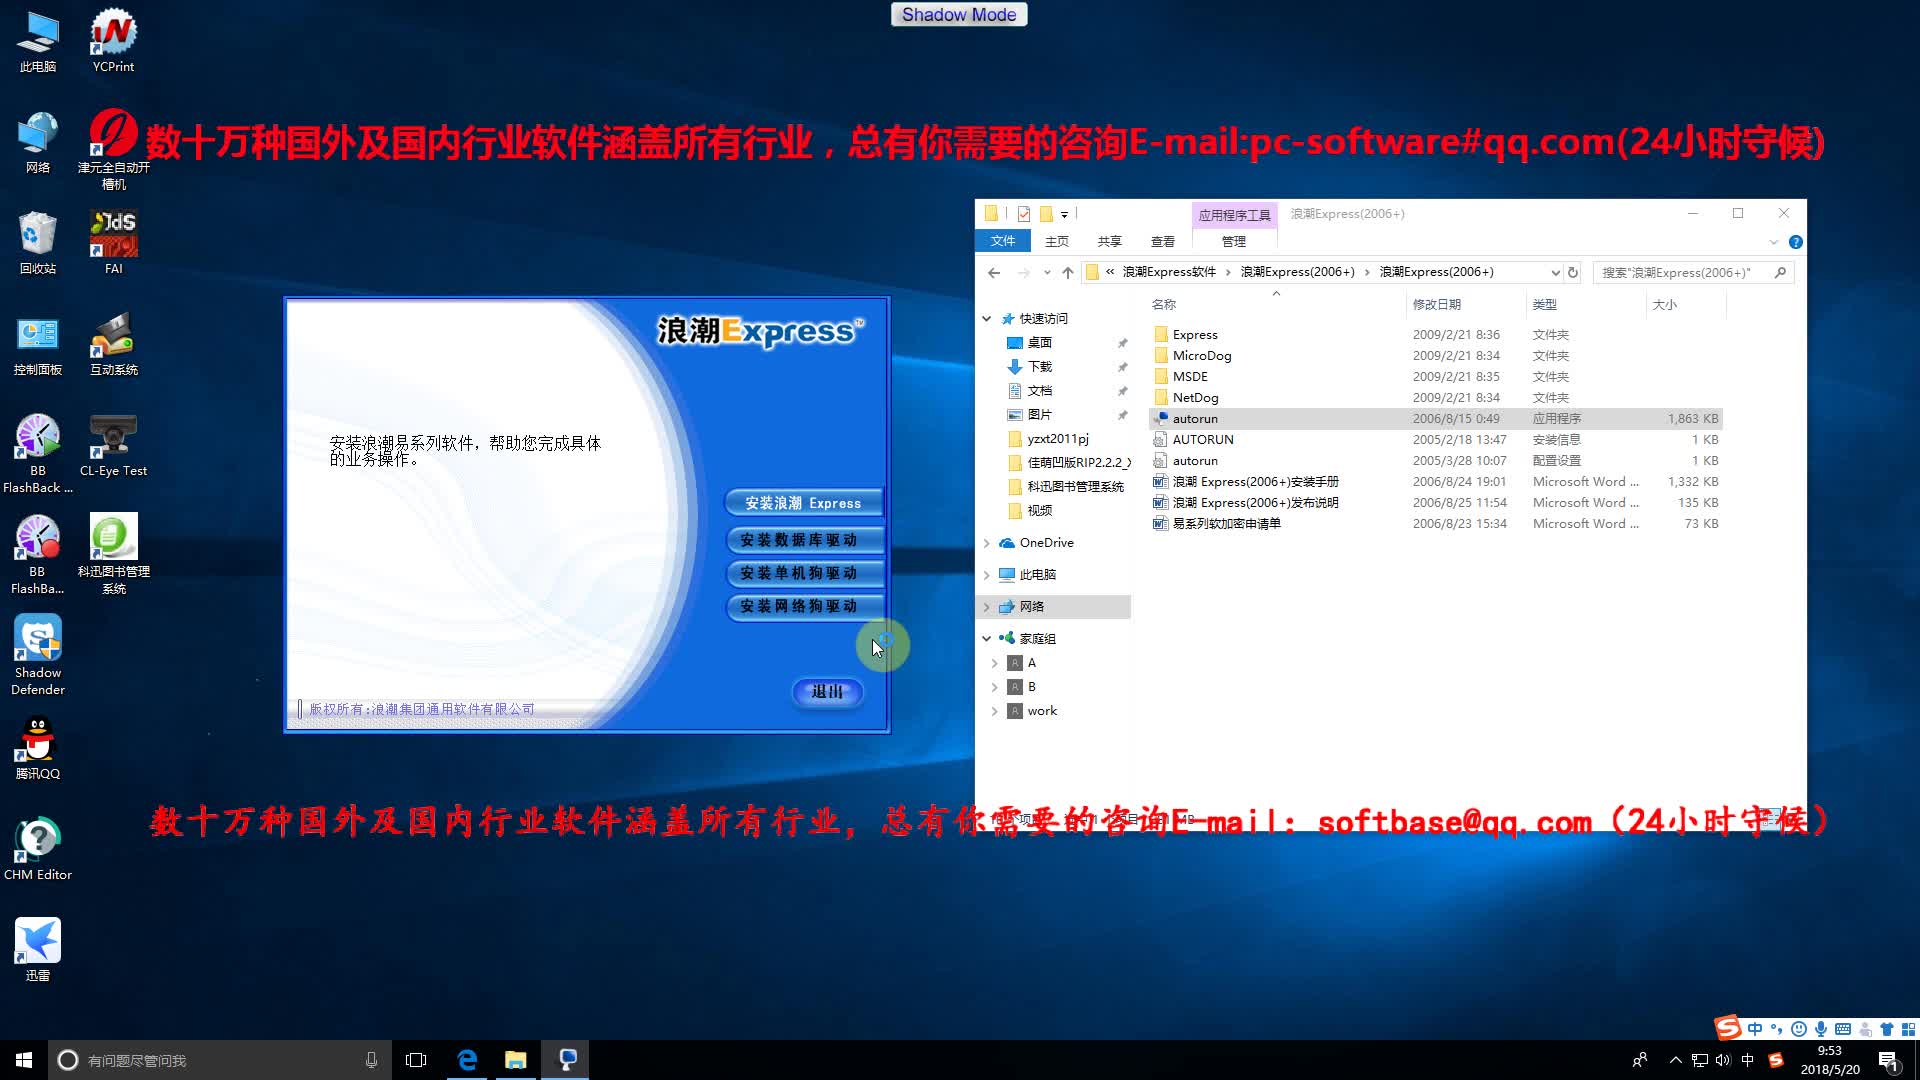The image size is (1920, 1080).
Task: Click 安装浪潮 Express in the installer
Action: pos(803,502)
